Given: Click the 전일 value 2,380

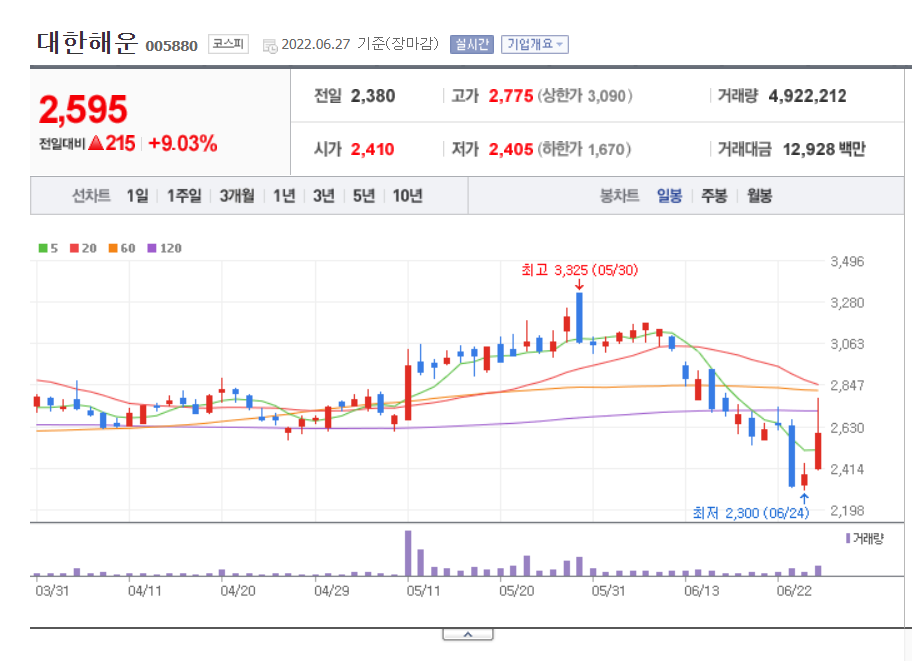Looking at the screenshot, I should (373, 96).
